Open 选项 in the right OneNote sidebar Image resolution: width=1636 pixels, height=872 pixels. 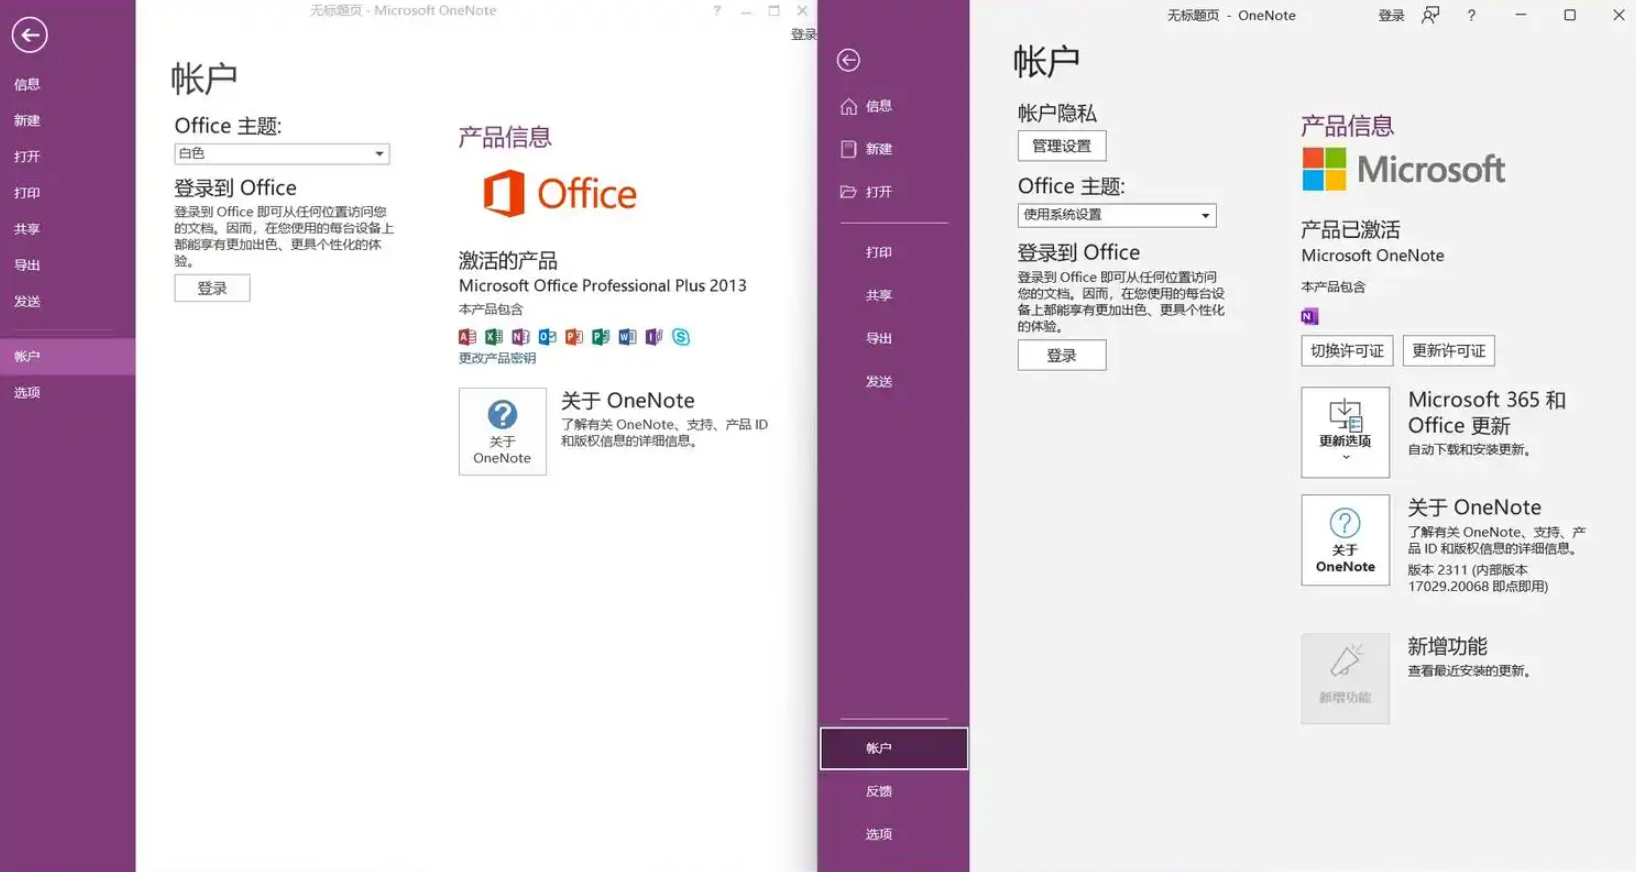tap(894, 834)
